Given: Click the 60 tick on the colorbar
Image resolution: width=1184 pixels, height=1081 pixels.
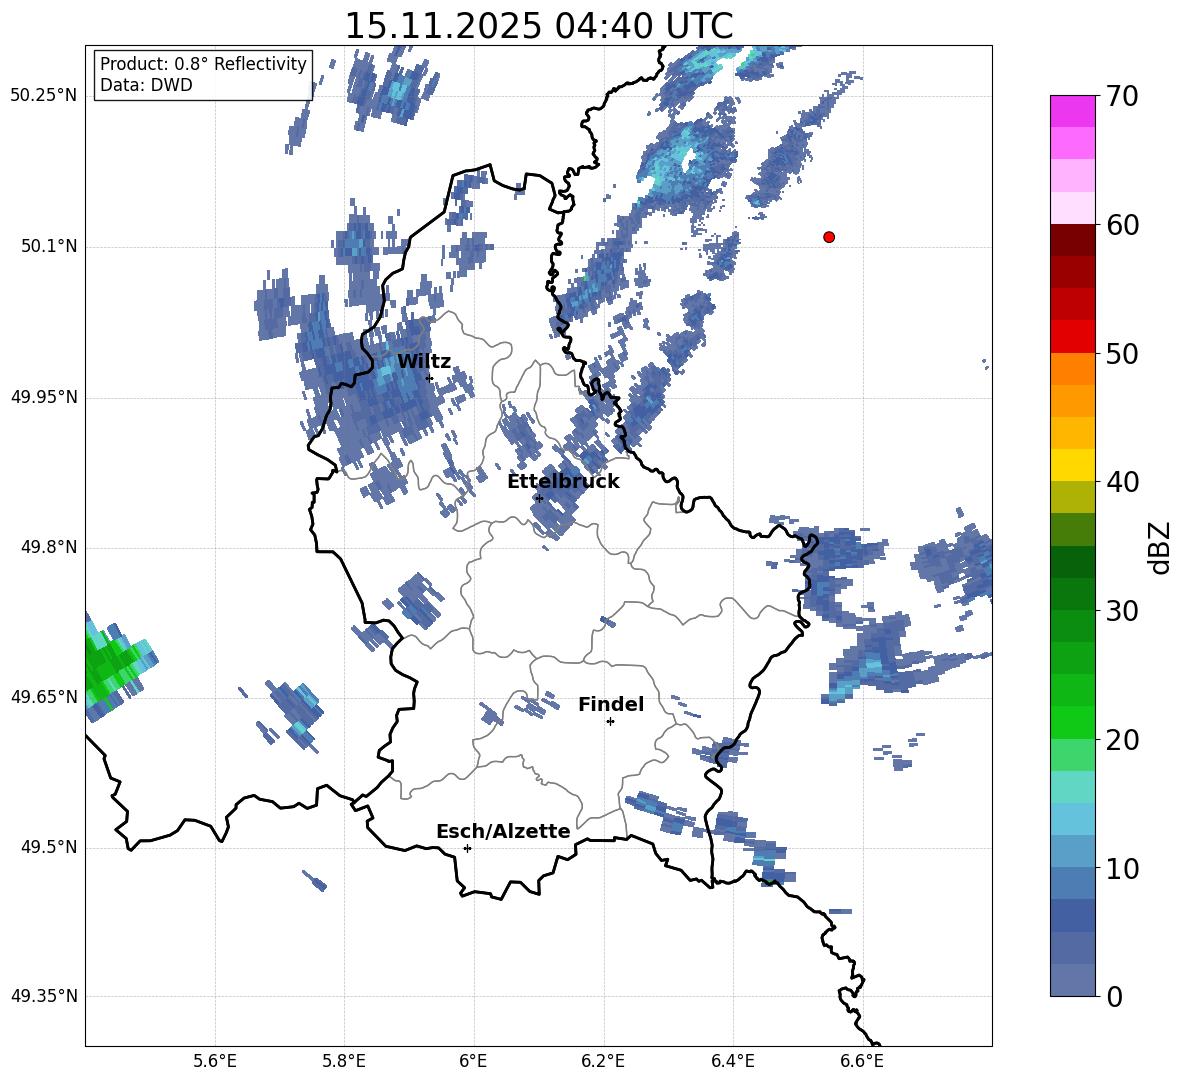Looking at the screenshot, I should 1122,225.
